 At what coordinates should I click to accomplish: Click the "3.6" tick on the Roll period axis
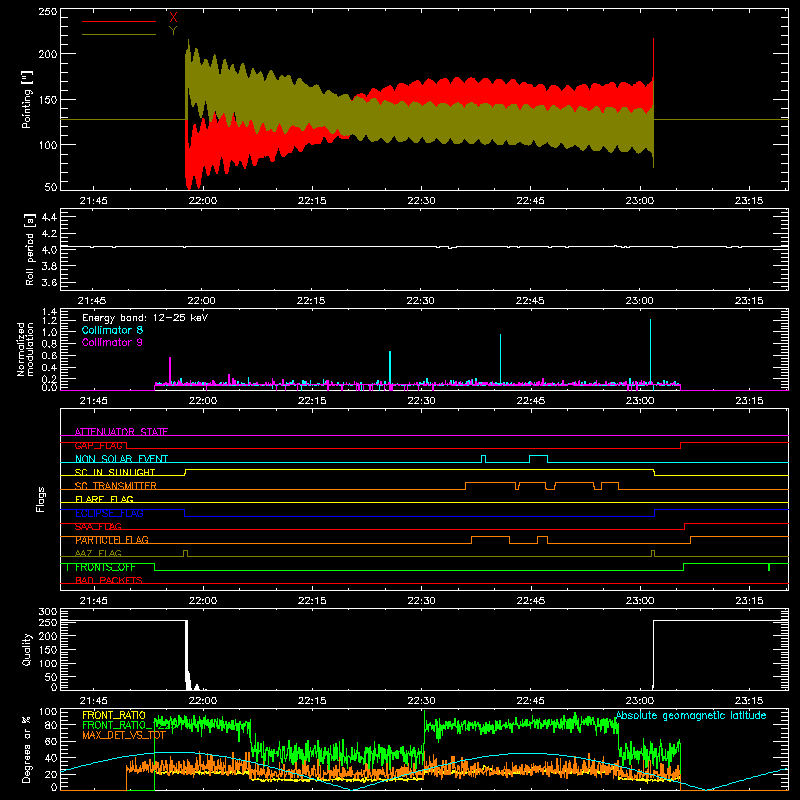[x=49, y=282]
